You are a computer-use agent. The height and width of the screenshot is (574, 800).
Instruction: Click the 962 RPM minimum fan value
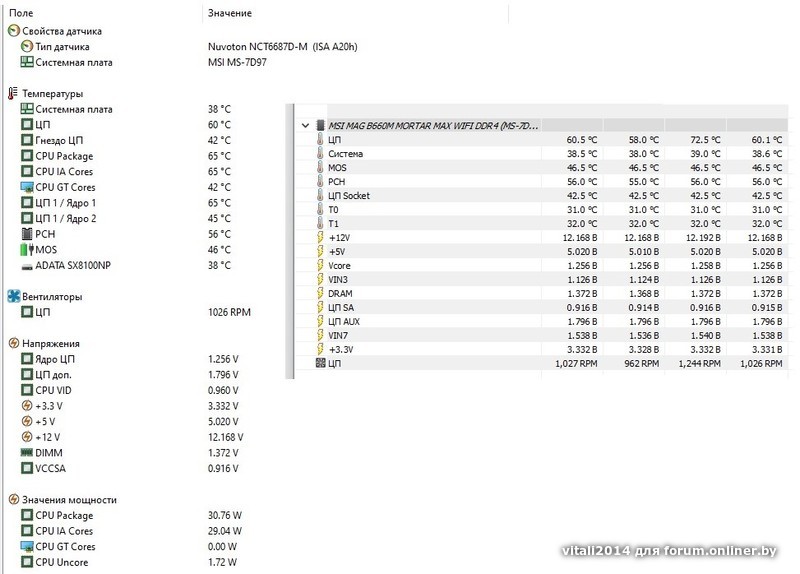(641, 363)
